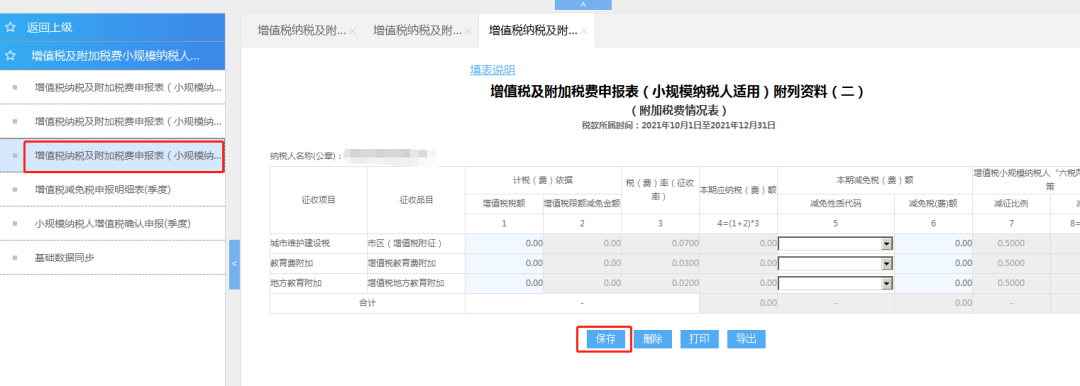
Task: Open 增值税及附加税费小规模纳税人 sidebar header
Action: click(x=112, y=56)
